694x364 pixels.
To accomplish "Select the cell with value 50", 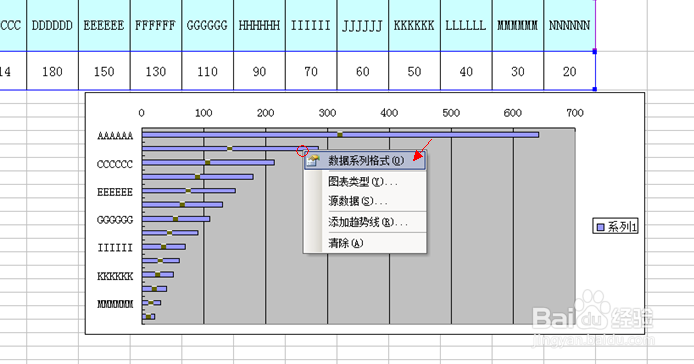I will pyautogui.click(x=414, y=71).
